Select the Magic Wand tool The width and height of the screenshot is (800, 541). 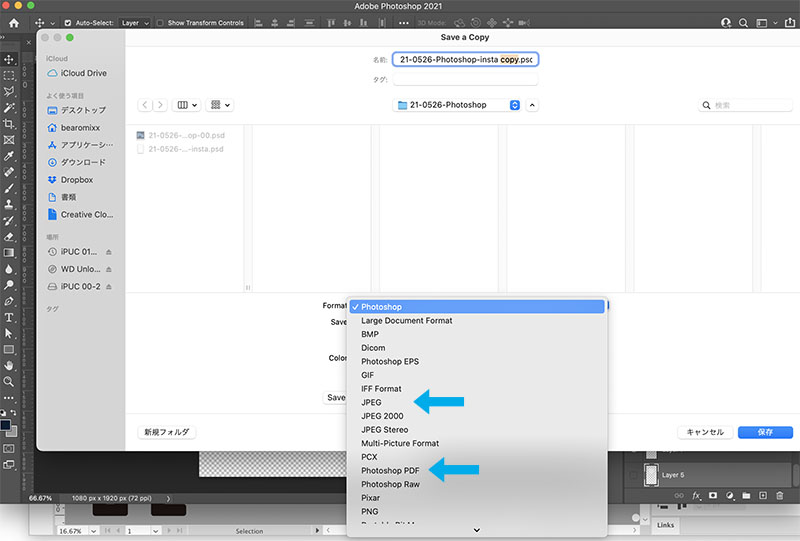(x=9, y=108)
